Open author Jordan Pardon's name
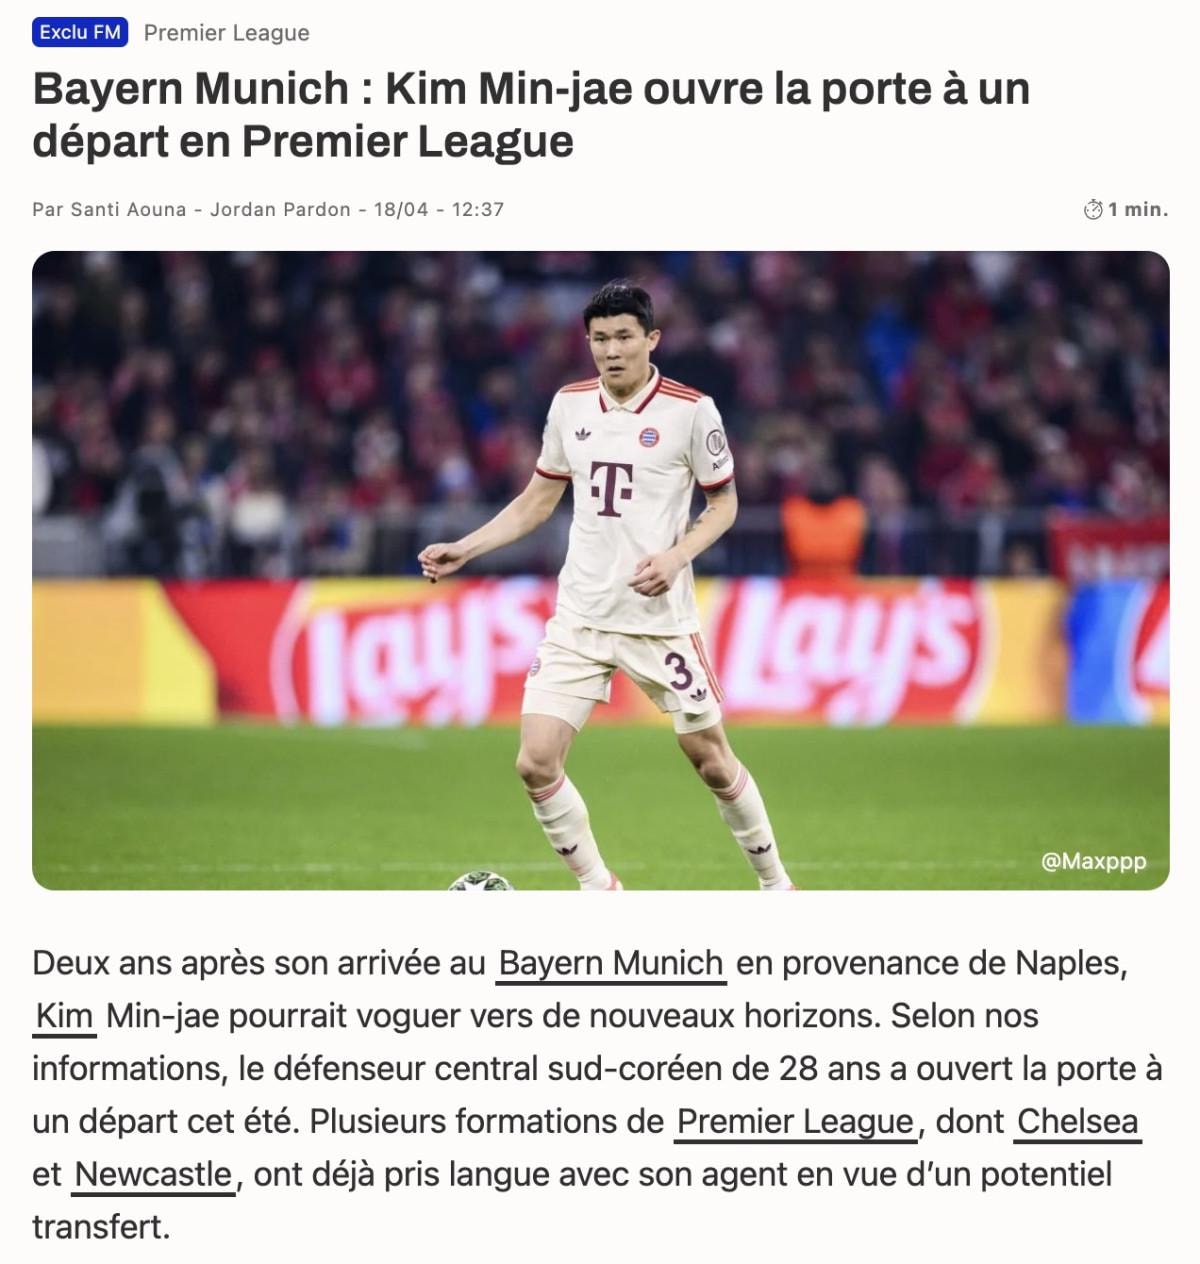 point(280,210)
